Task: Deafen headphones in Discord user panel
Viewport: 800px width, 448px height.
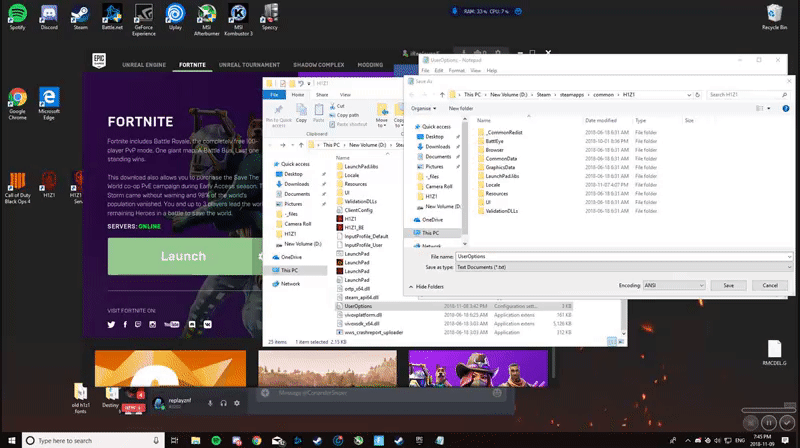Action: [x=223, y=403]
